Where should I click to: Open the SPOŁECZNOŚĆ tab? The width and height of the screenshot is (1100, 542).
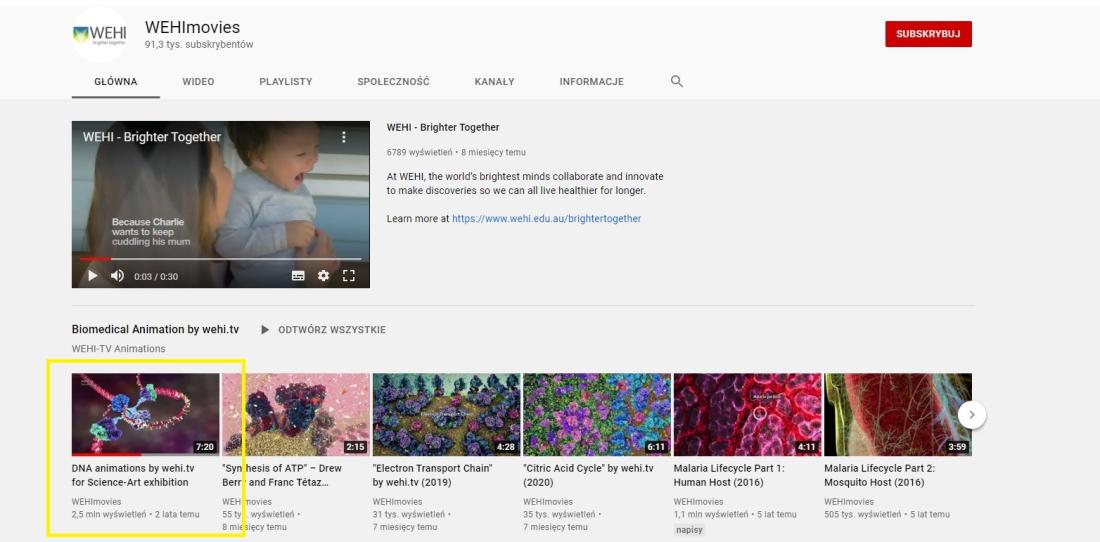click(x=393, y=81)
